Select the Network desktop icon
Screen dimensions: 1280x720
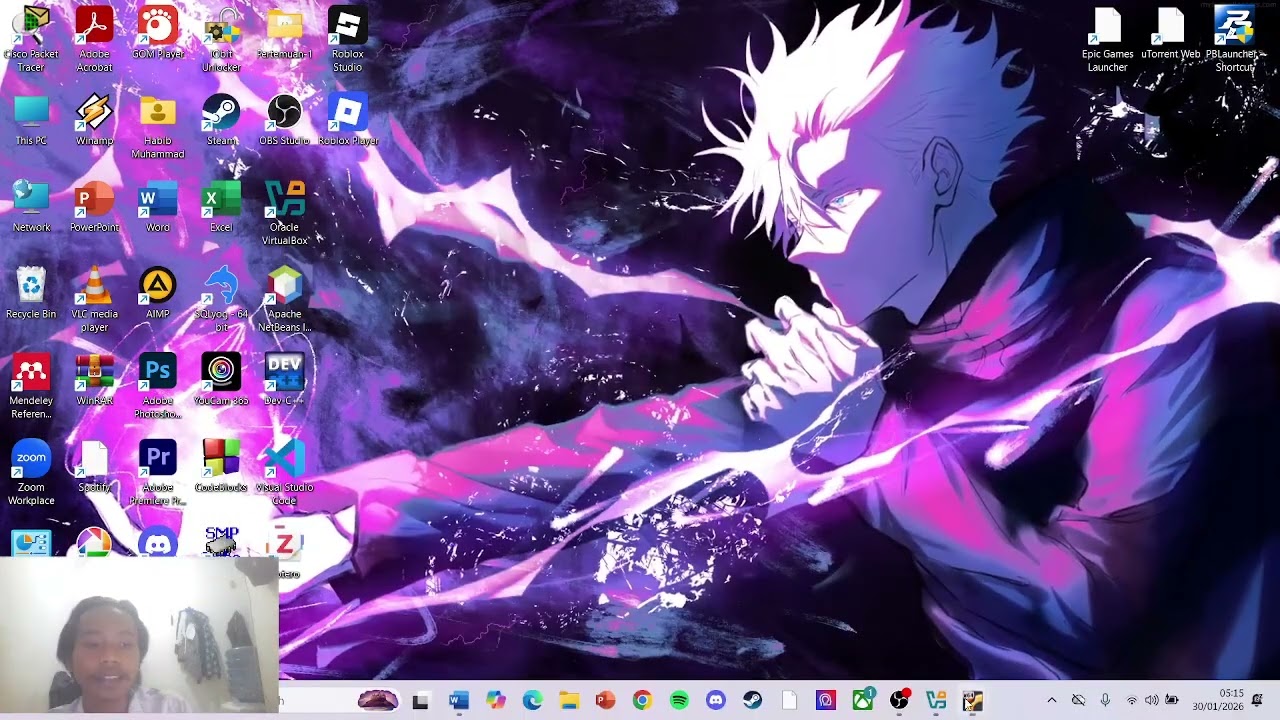pyautogui.click(x=31, y=207)
